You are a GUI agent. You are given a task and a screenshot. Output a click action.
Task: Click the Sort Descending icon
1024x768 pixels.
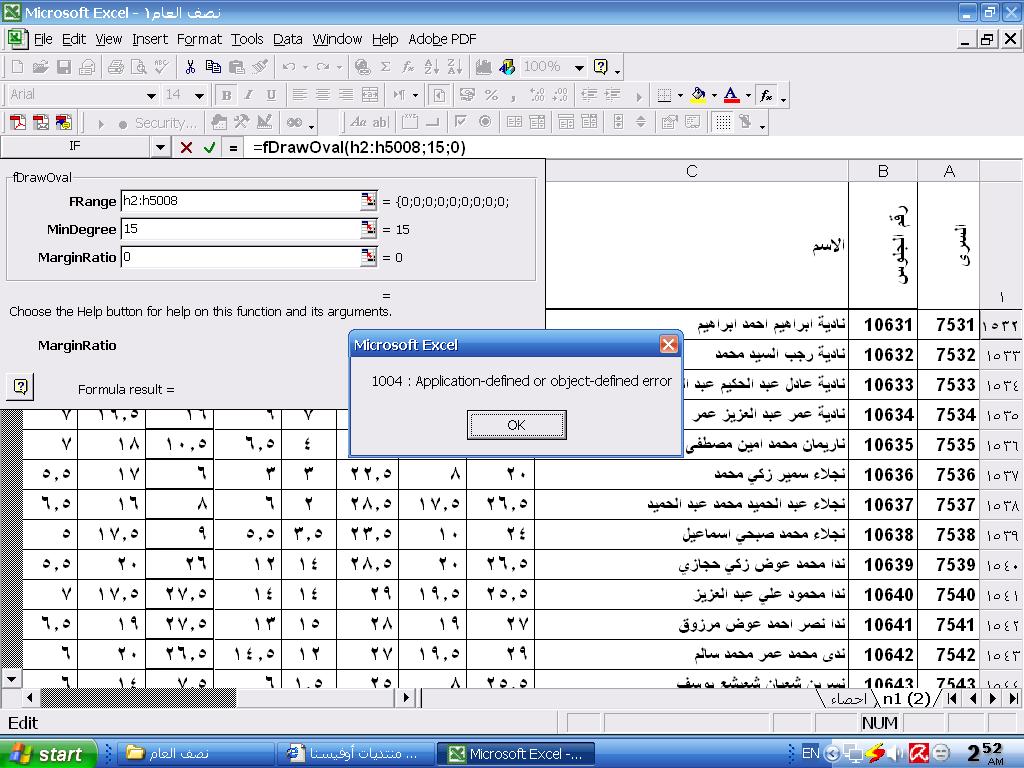click(x=455, y=67)
